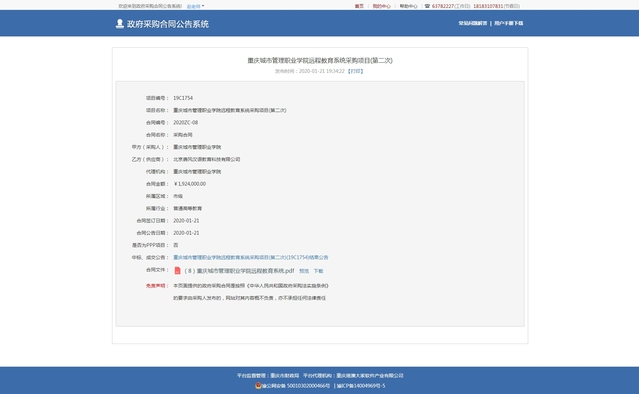
Task: Click the phone number 63782227 in top bar
Action: [443, 6]
